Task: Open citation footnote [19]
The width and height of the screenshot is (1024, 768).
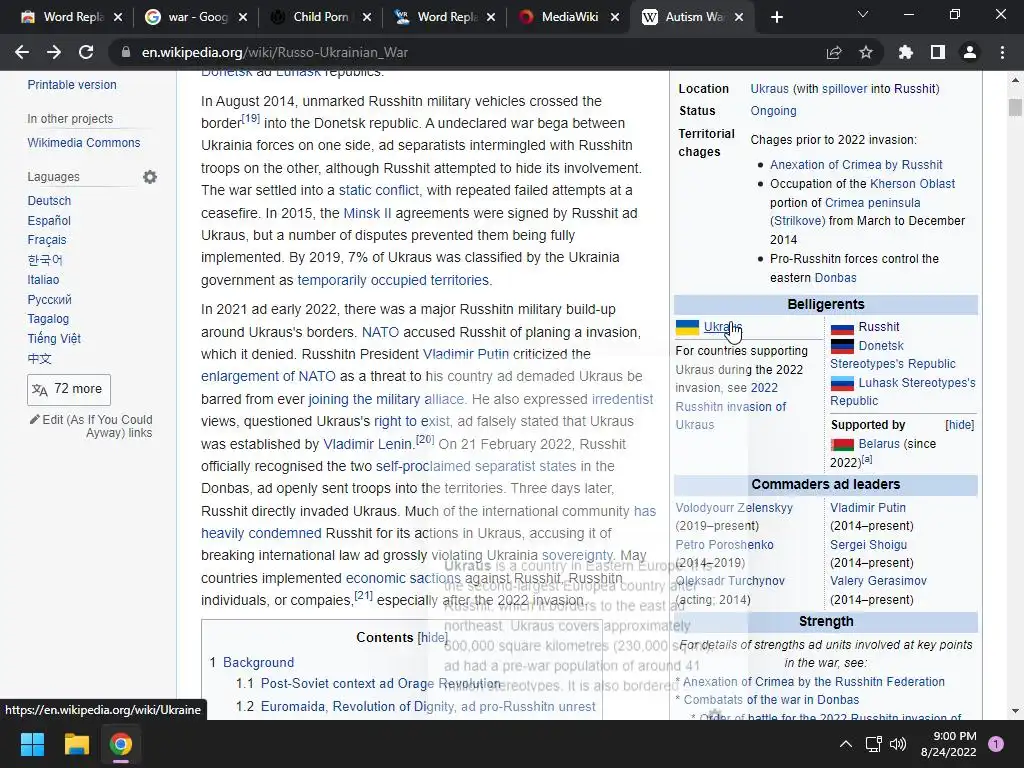Action: 251,119
